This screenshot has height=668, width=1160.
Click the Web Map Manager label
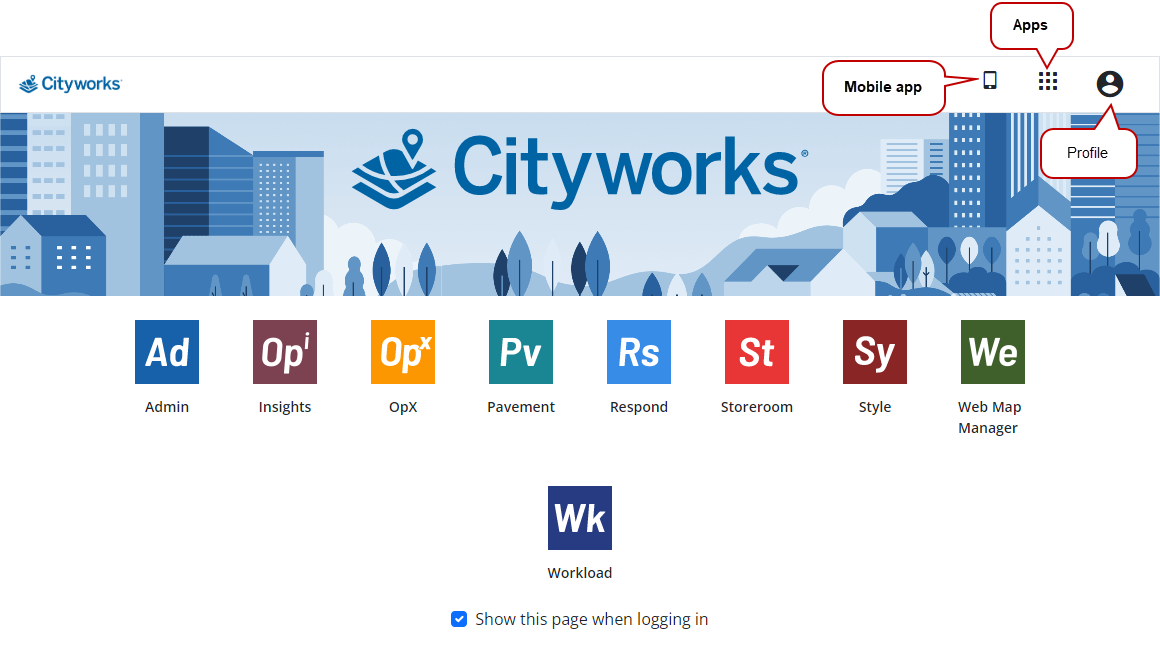989,417
